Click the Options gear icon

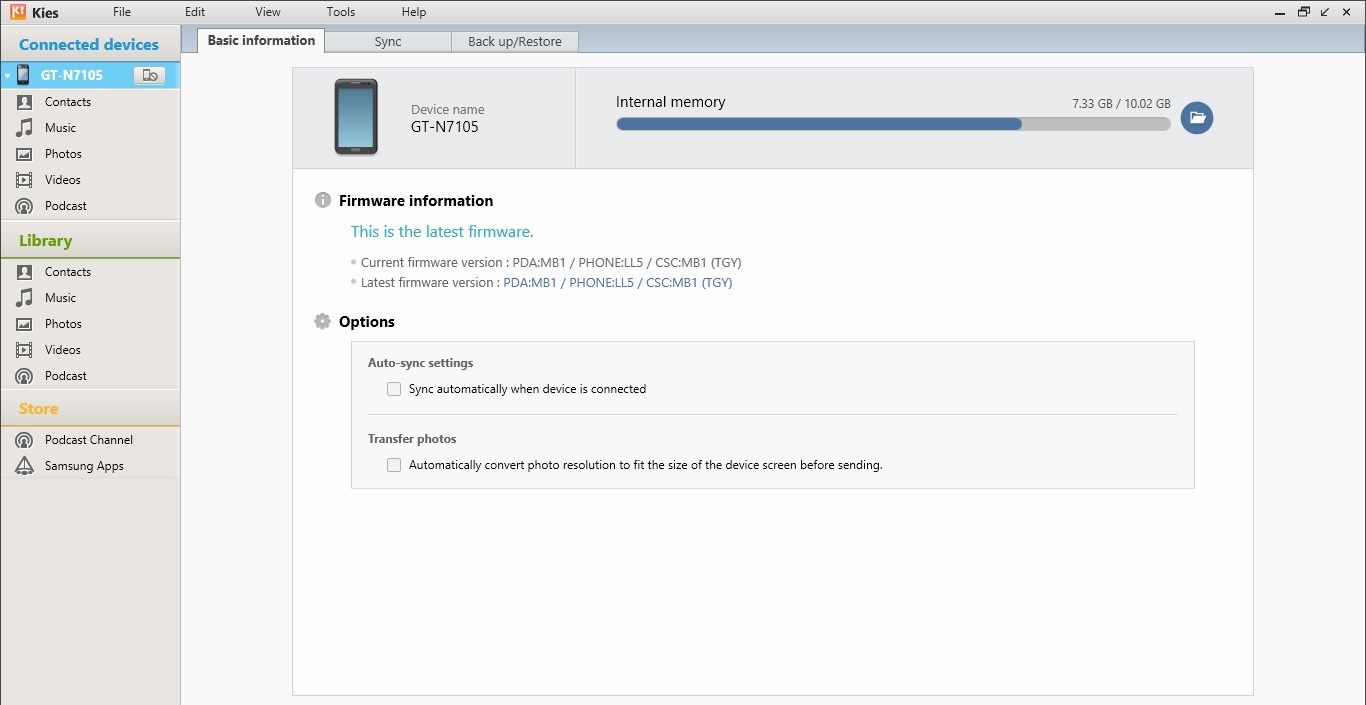click(x=322, y=322)
